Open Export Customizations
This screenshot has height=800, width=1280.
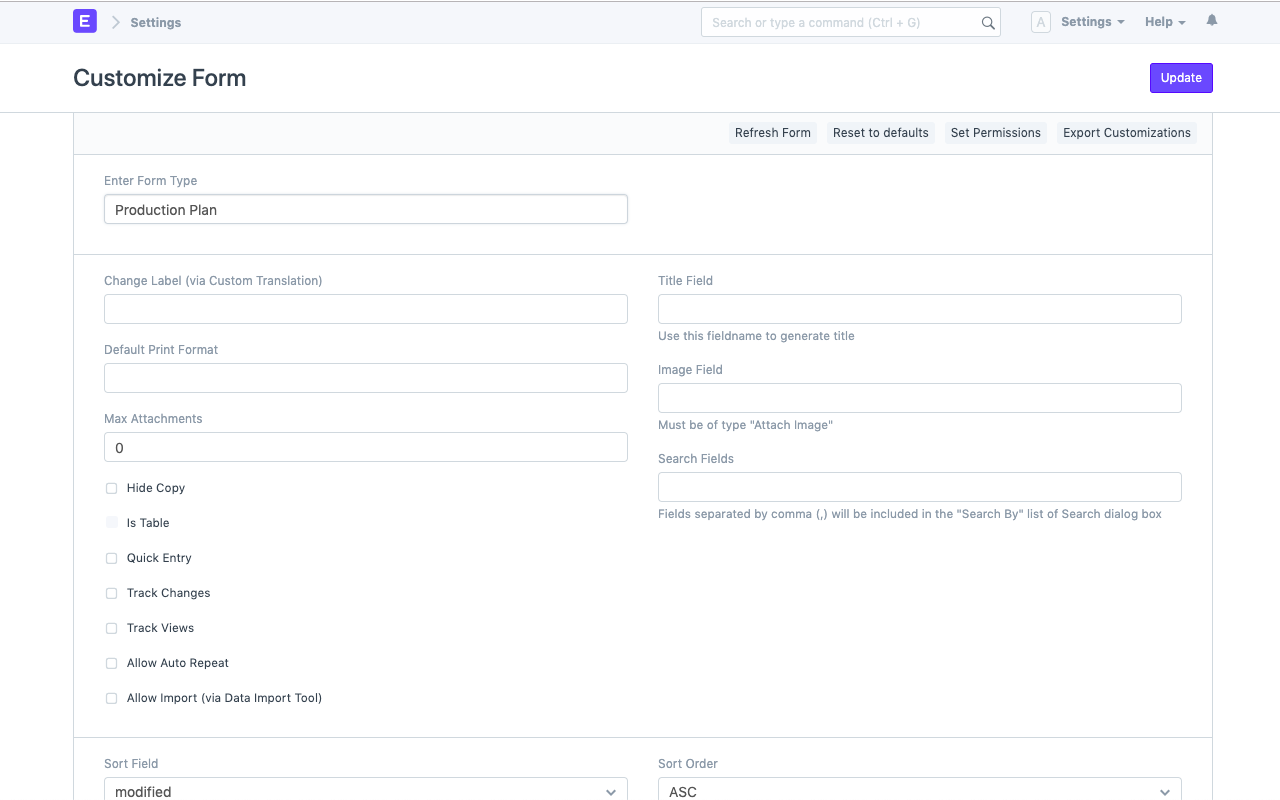(1127, 132)
